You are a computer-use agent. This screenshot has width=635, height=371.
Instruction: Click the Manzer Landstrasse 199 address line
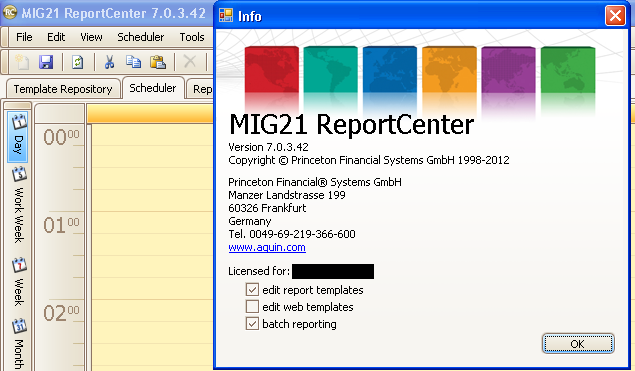click(x=287, y=195)
